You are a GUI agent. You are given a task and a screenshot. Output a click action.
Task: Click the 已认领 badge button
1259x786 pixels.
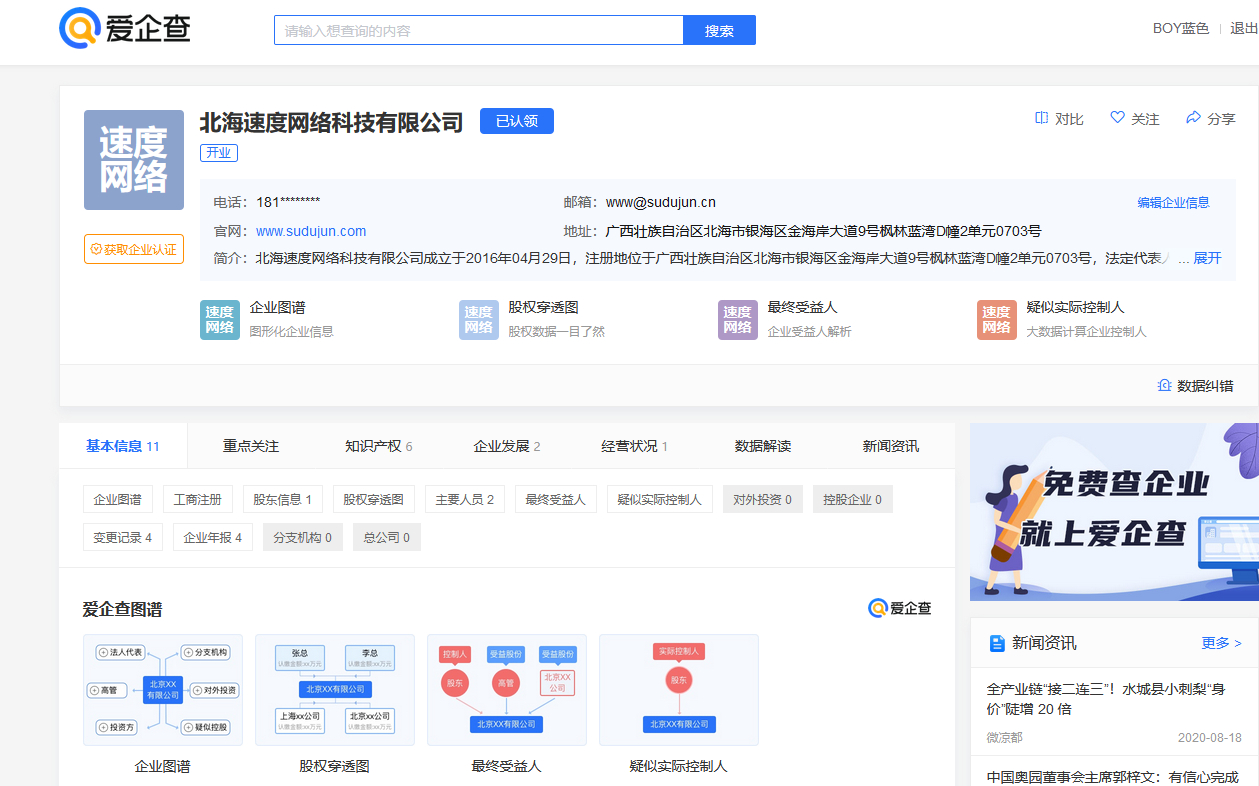pos(517,121)
